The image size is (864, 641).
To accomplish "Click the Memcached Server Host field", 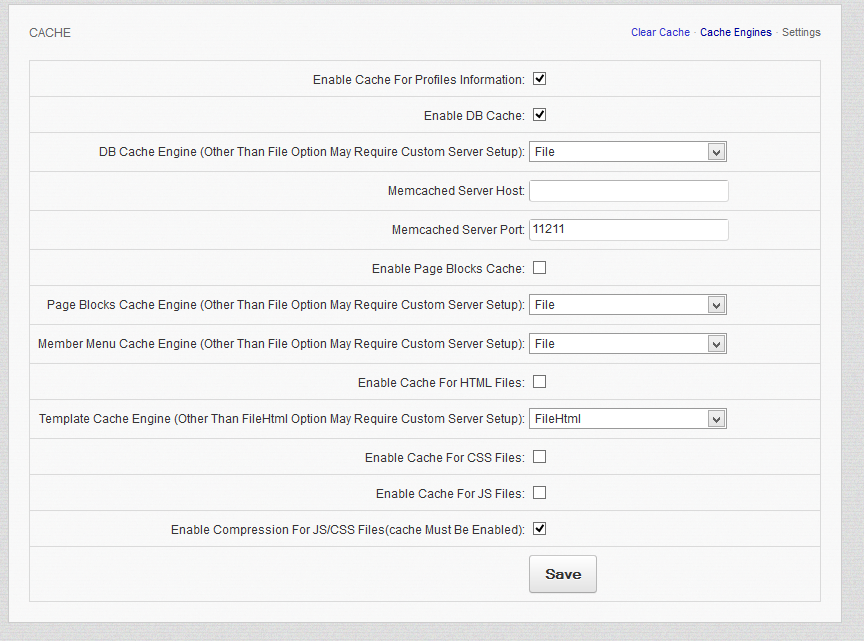I will point(628,191).
